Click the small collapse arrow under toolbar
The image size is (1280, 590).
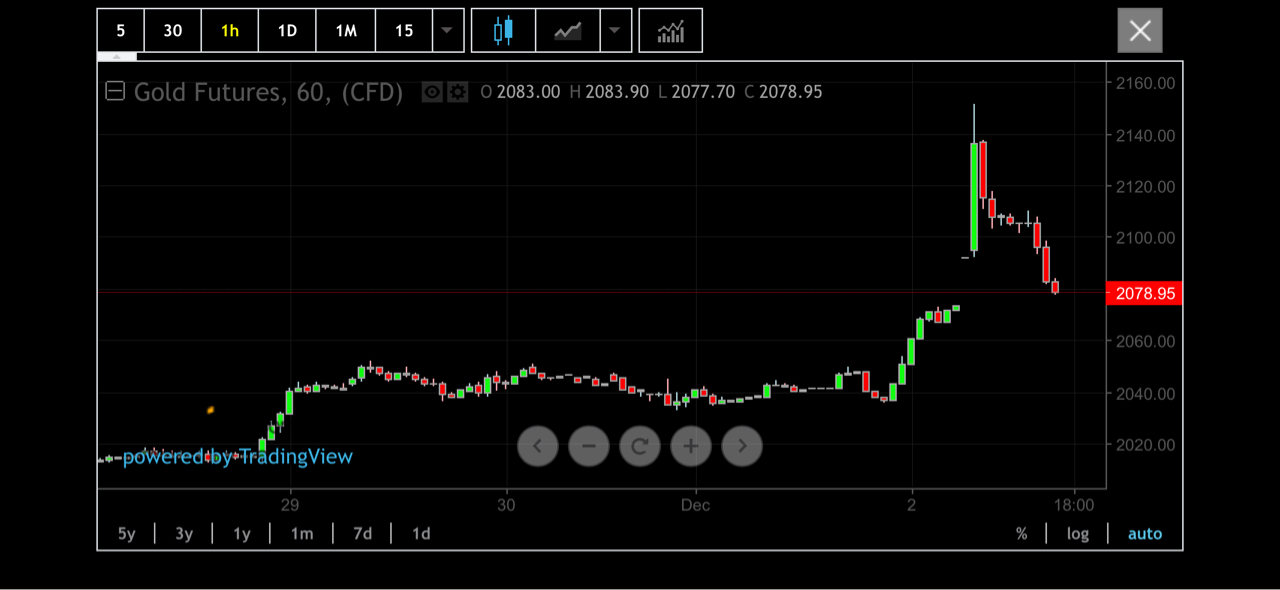117,57
